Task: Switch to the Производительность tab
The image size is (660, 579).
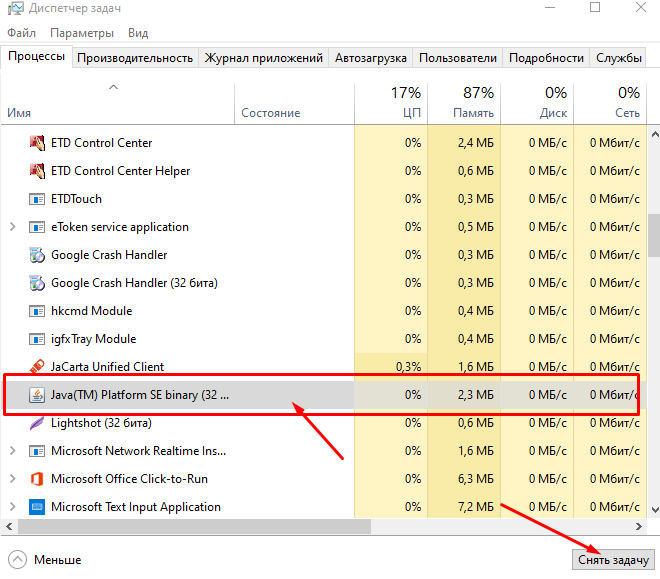Action: click(x=135, y=58)
